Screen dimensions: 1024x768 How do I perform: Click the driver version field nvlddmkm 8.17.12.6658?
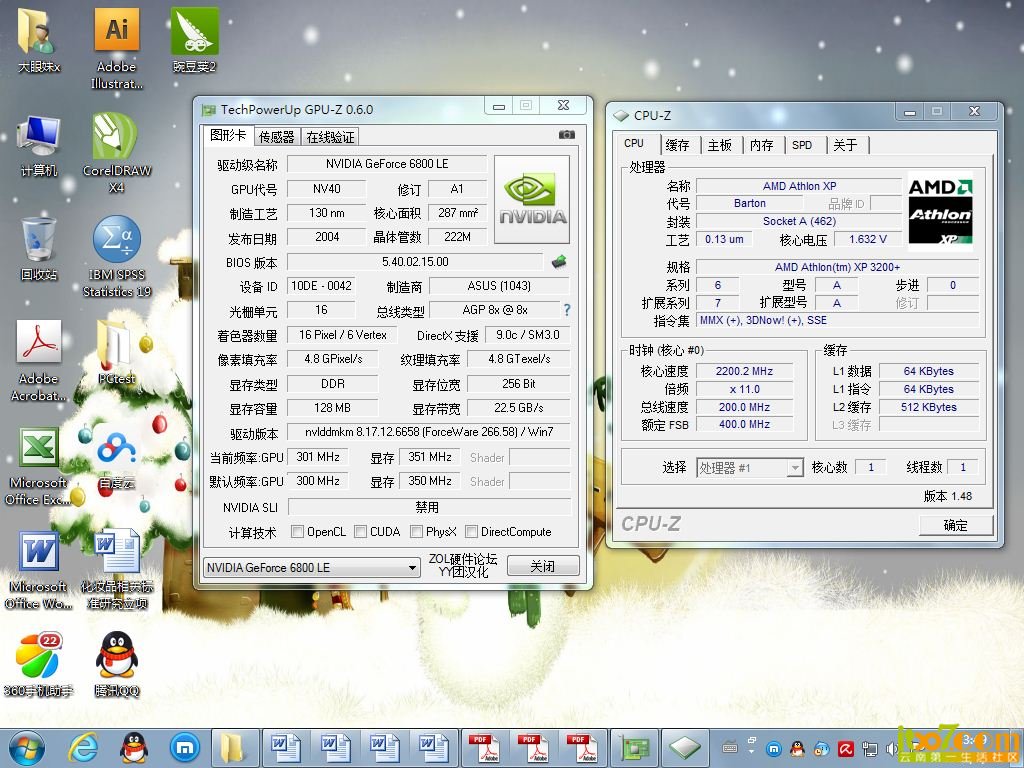[428, 432]
